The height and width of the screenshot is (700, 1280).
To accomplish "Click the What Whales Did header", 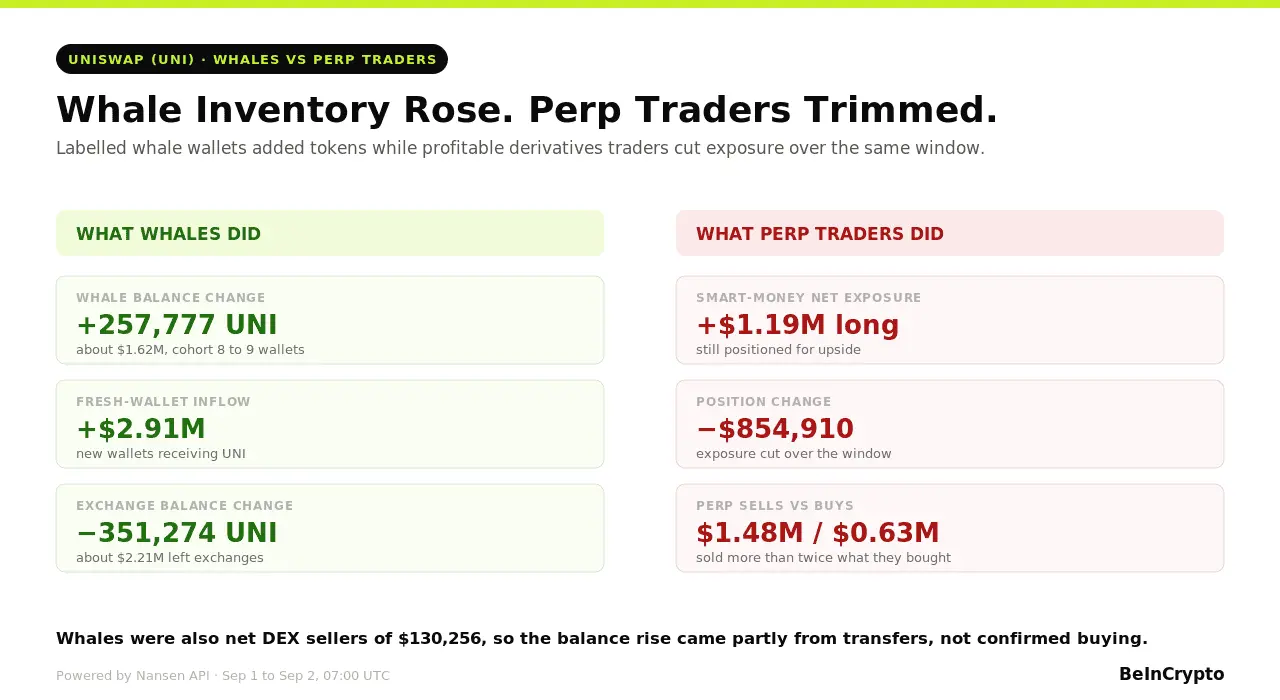I will (330, 233).
